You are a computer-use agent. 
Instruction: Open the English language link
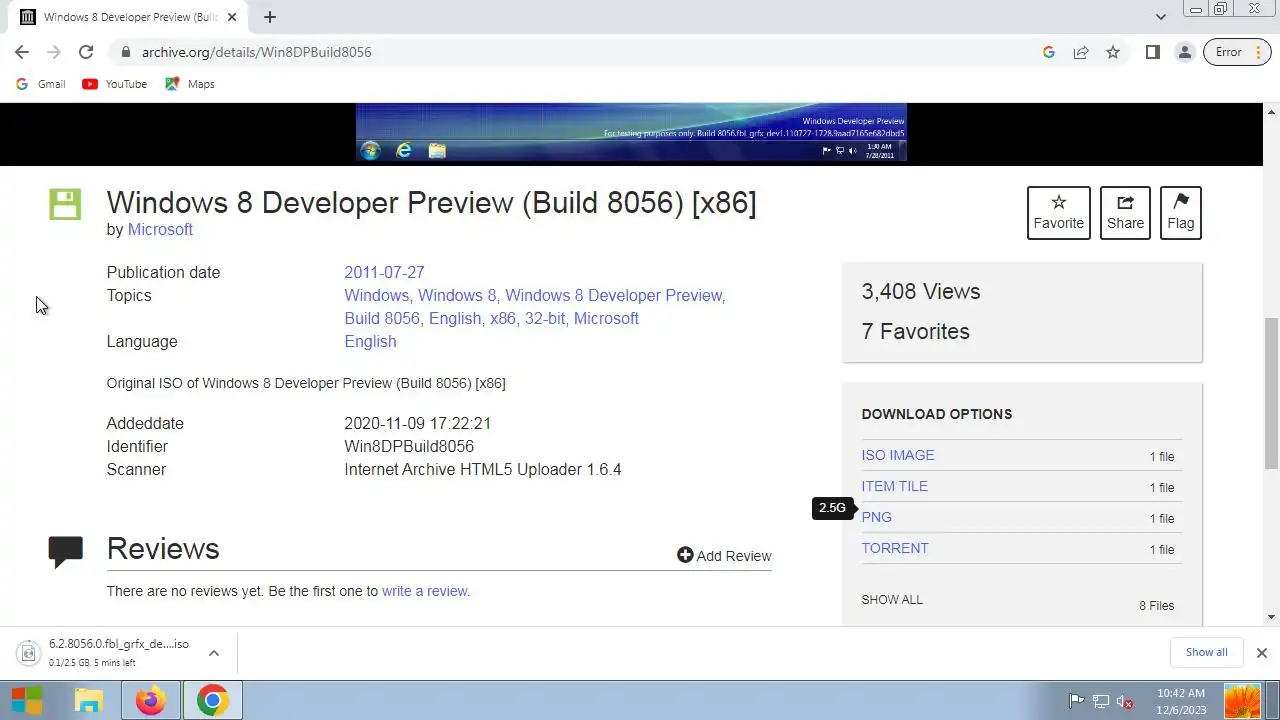pos(370,341)
